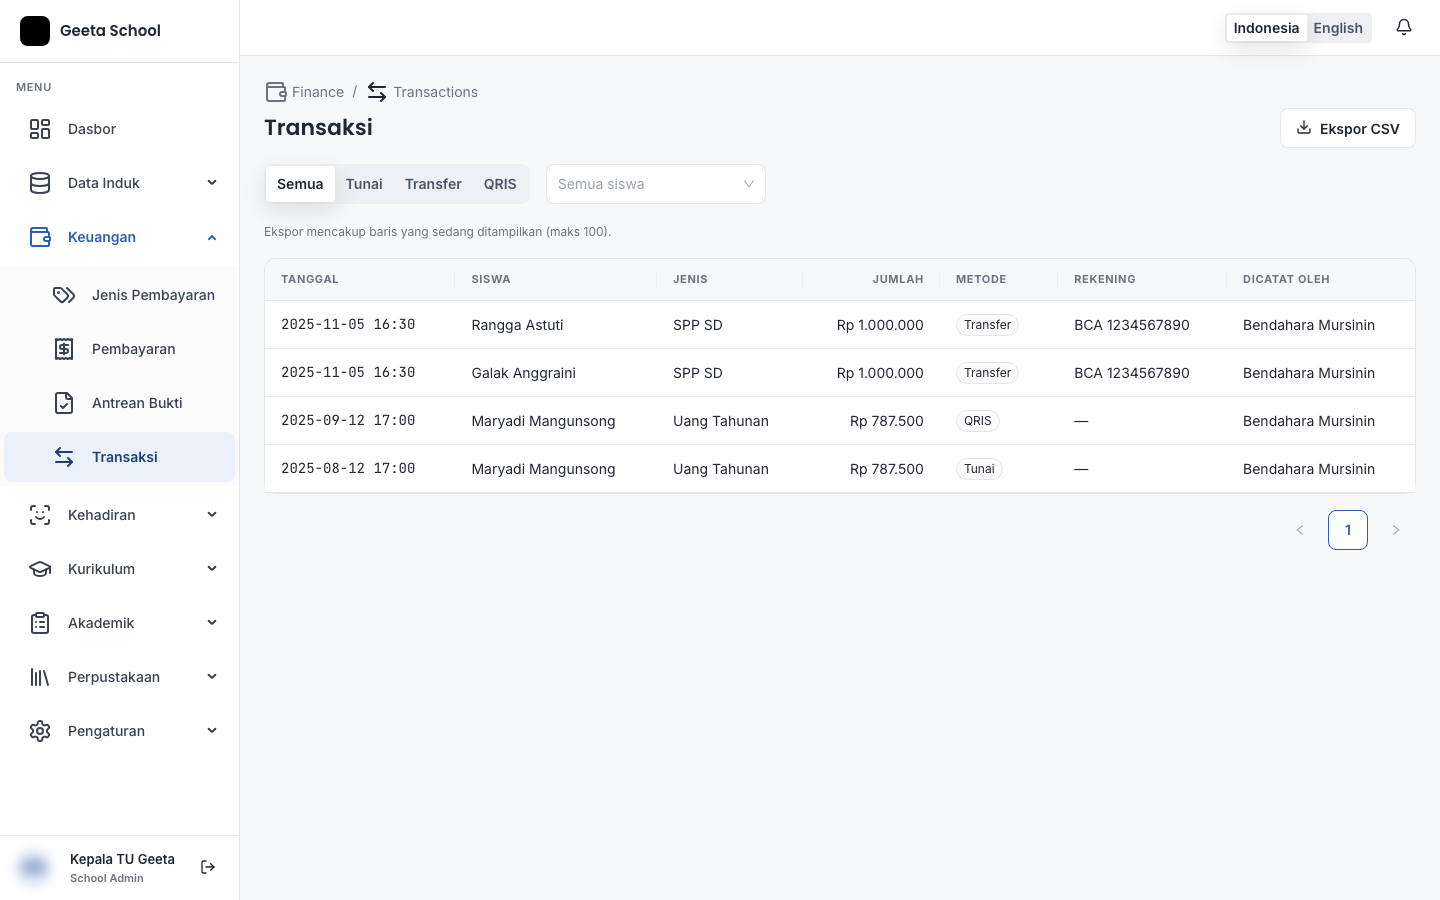Click Rangga Astuti in the table
This screenshot has height=900, width=1440.
(x=517, y=325)
